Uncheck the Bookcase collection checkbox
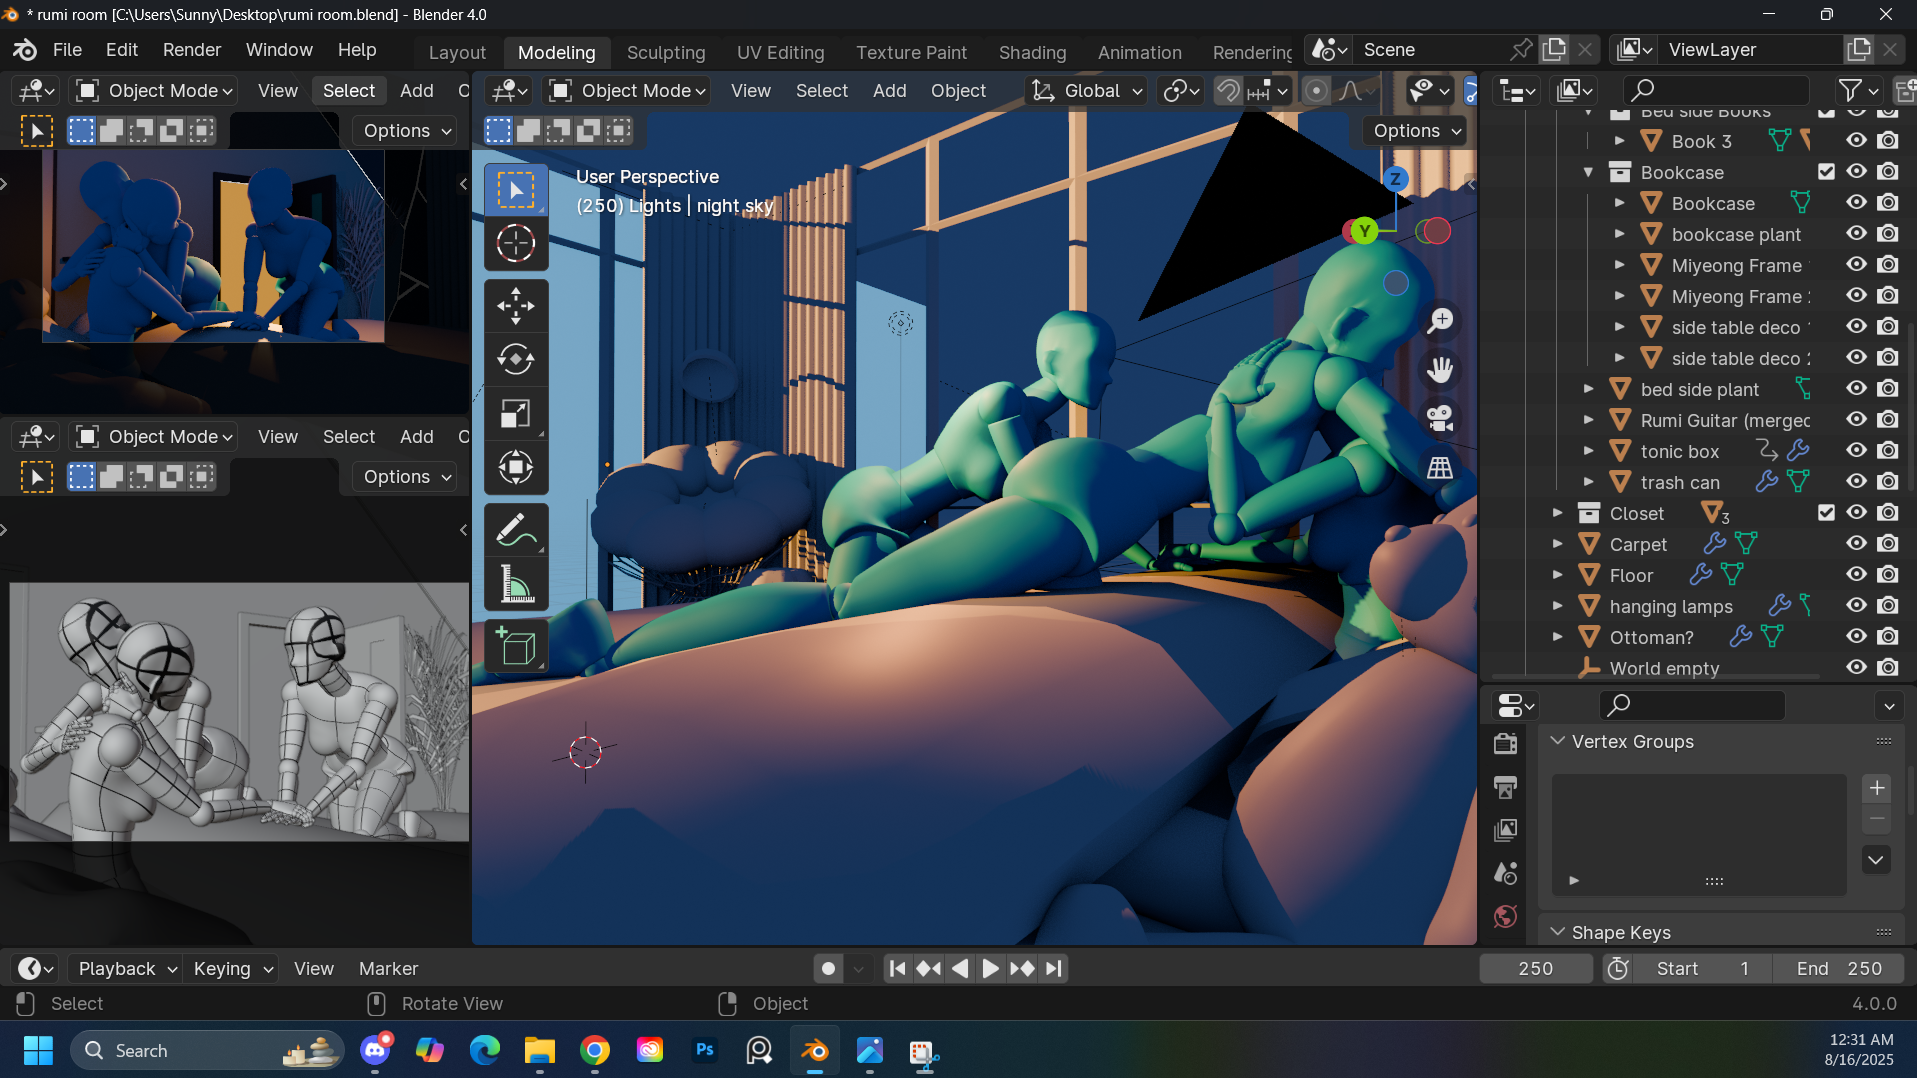 click(1826, 172)
